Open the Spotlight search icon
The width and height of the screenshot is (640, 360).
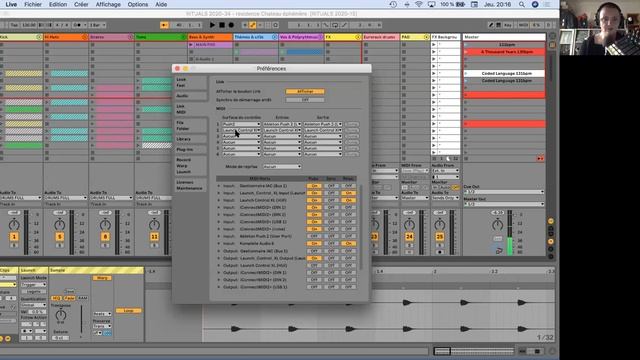522,4
